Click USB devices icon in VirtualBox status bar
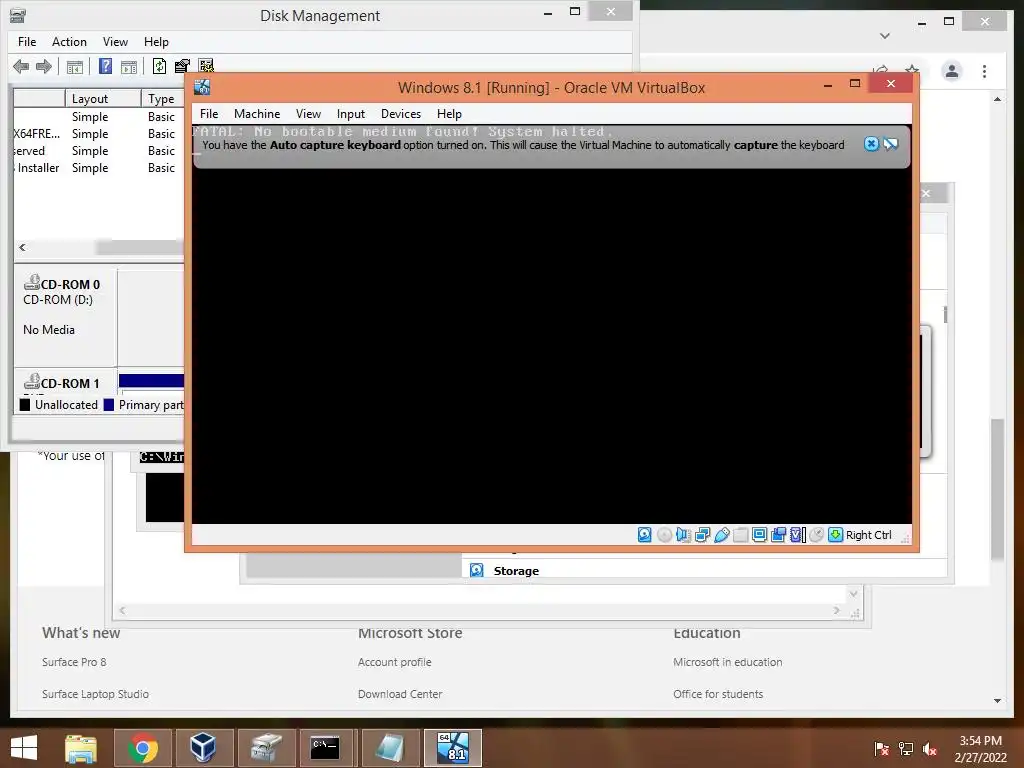1024x768 pixels. pos(722,535)
